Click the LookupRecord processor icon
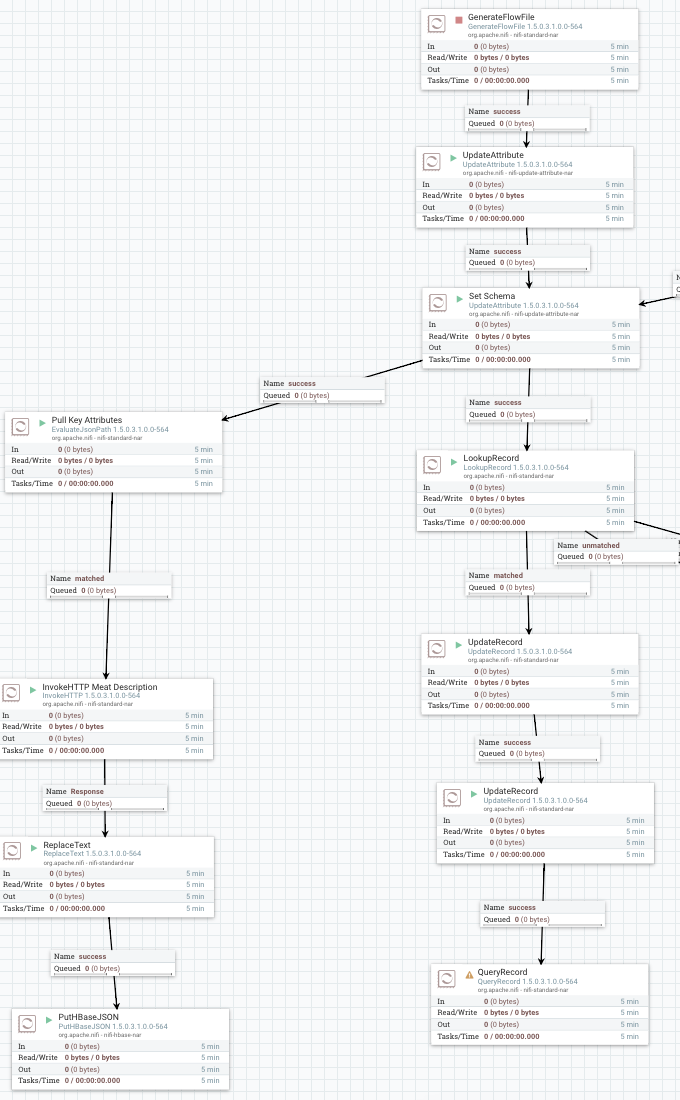This screenshot has height=1100, width=680. (x=432, y=464)
